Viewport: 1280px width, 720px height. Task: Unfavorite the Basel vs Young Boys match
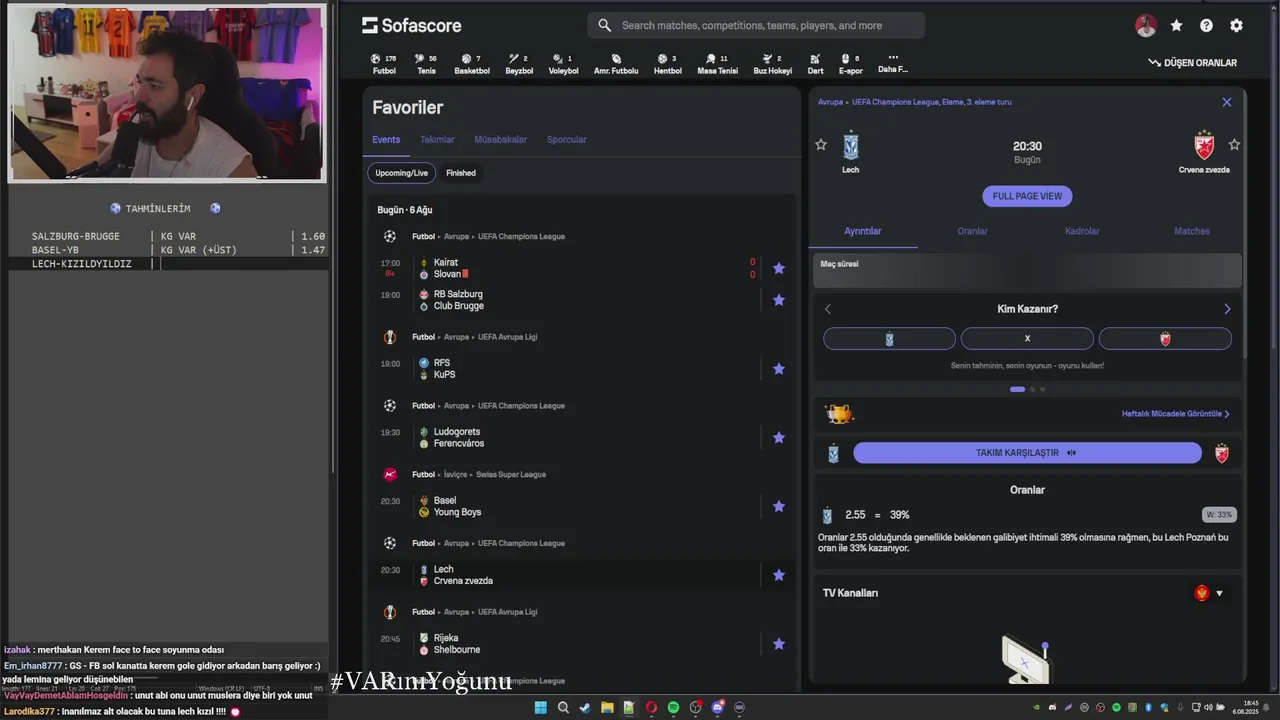coord(779,506)
